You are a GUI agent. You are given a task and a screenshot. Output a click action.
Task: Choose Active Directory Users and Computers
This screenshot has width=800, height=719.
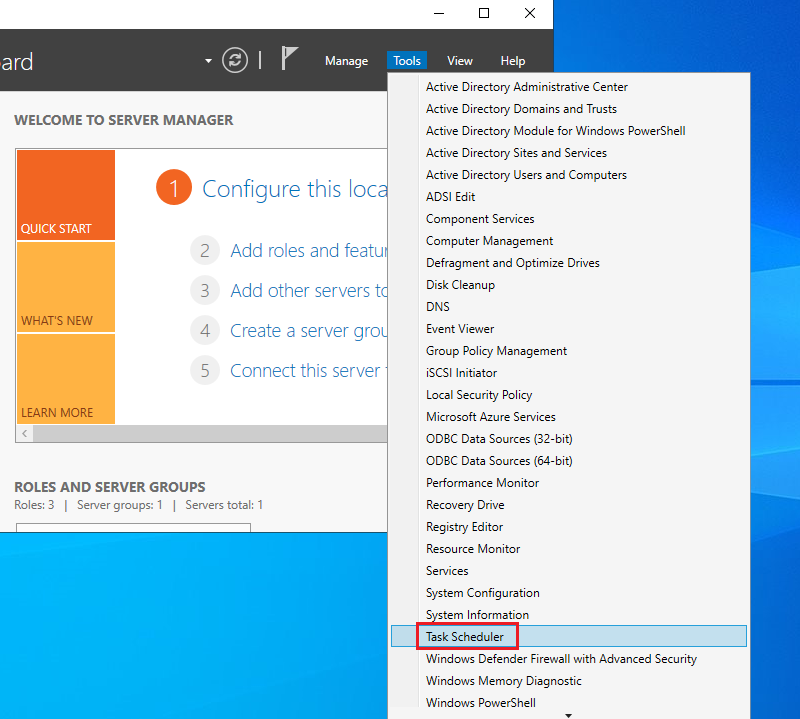coord(526,175)
